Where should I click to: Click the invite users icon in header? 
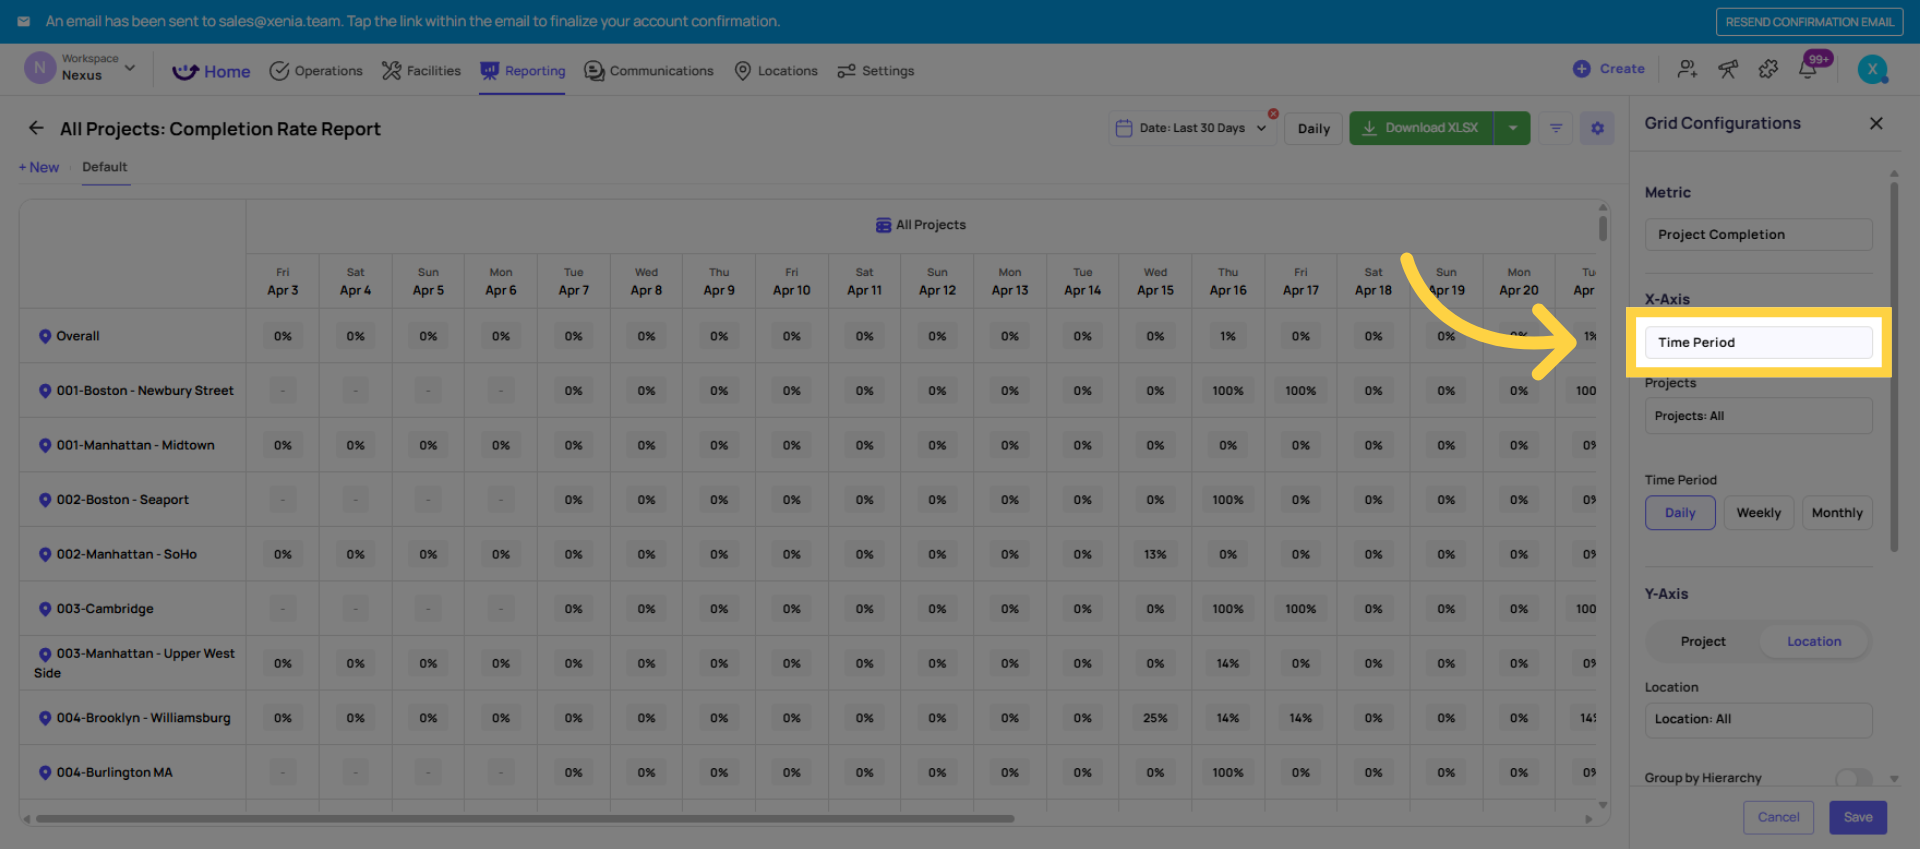pyautogui.click(x=1687, y=69)
